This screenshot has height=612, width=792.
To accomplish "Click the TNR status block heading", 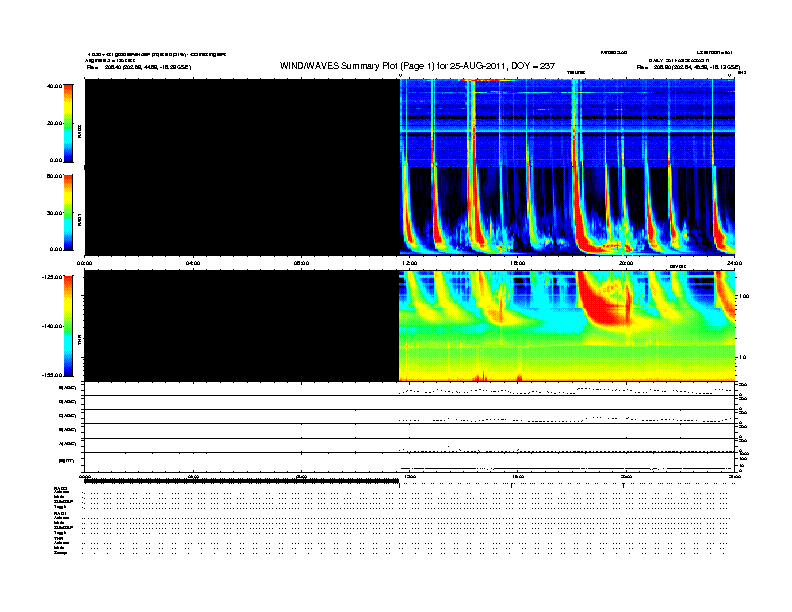I will coord(58,538).
